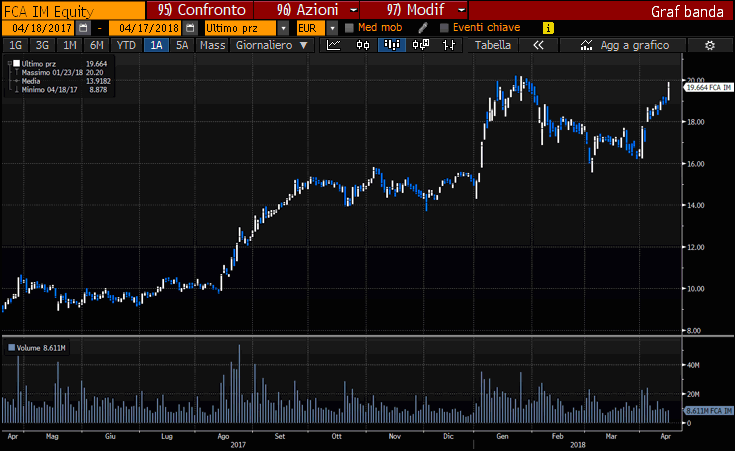The image size is (735, 451).
Task: Select the 6M time range tab
Action: 97,45
